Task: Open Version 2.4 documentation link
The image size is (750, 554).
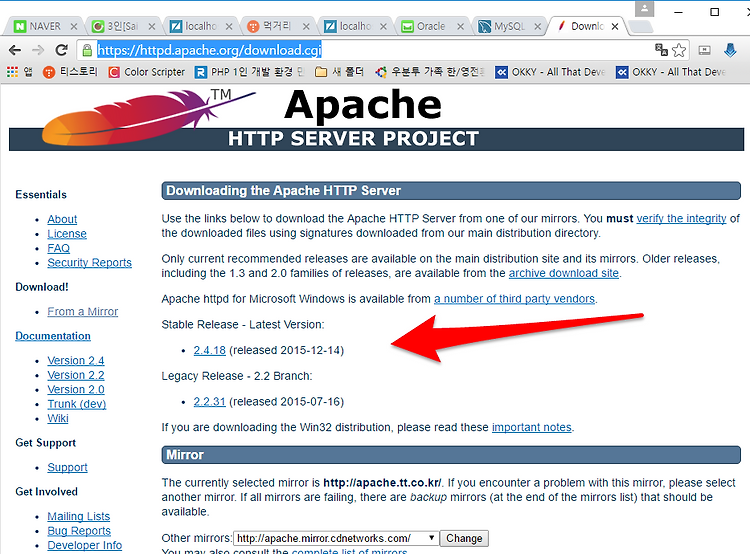Action: coord(76,360)
